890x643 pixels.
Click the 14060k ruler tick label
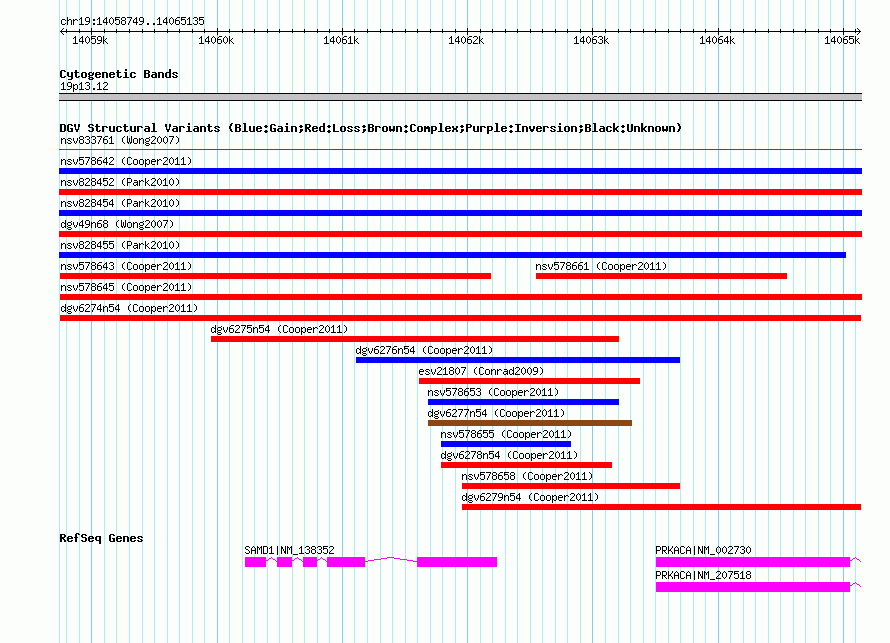[x=216, y=40]
